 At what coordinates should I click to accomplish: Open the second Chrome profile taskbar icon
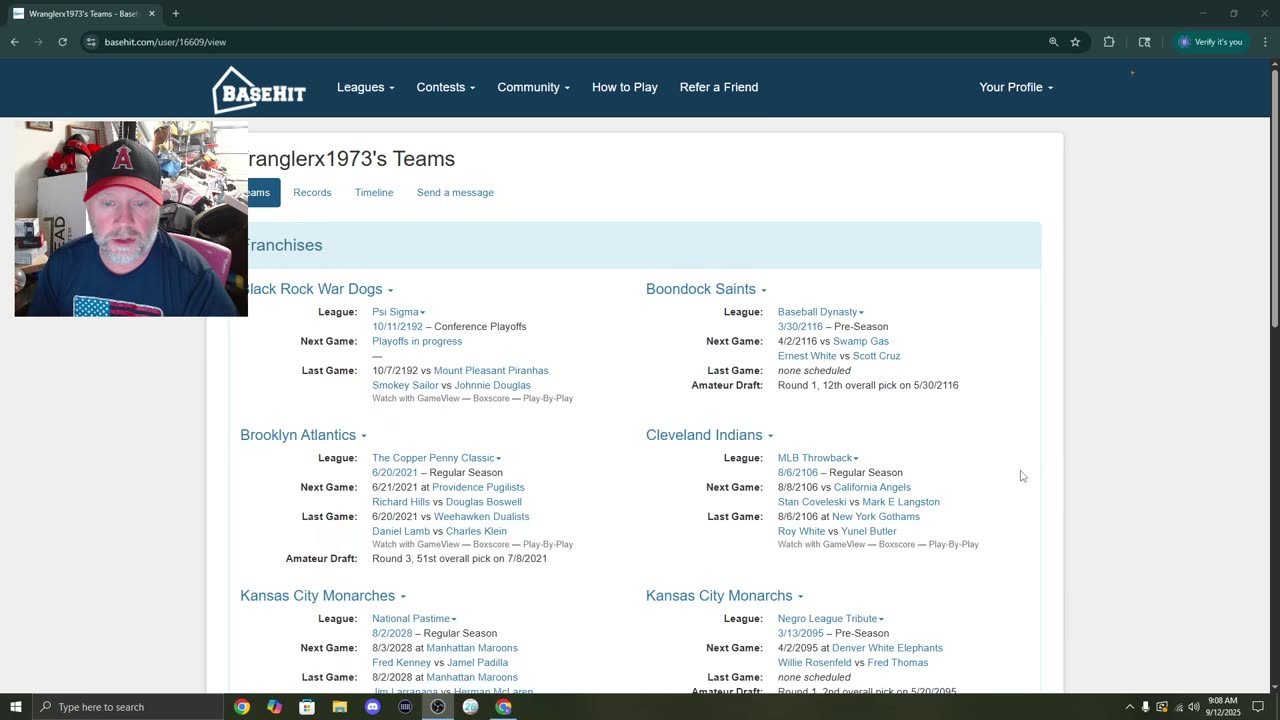[x=504, y=707]
